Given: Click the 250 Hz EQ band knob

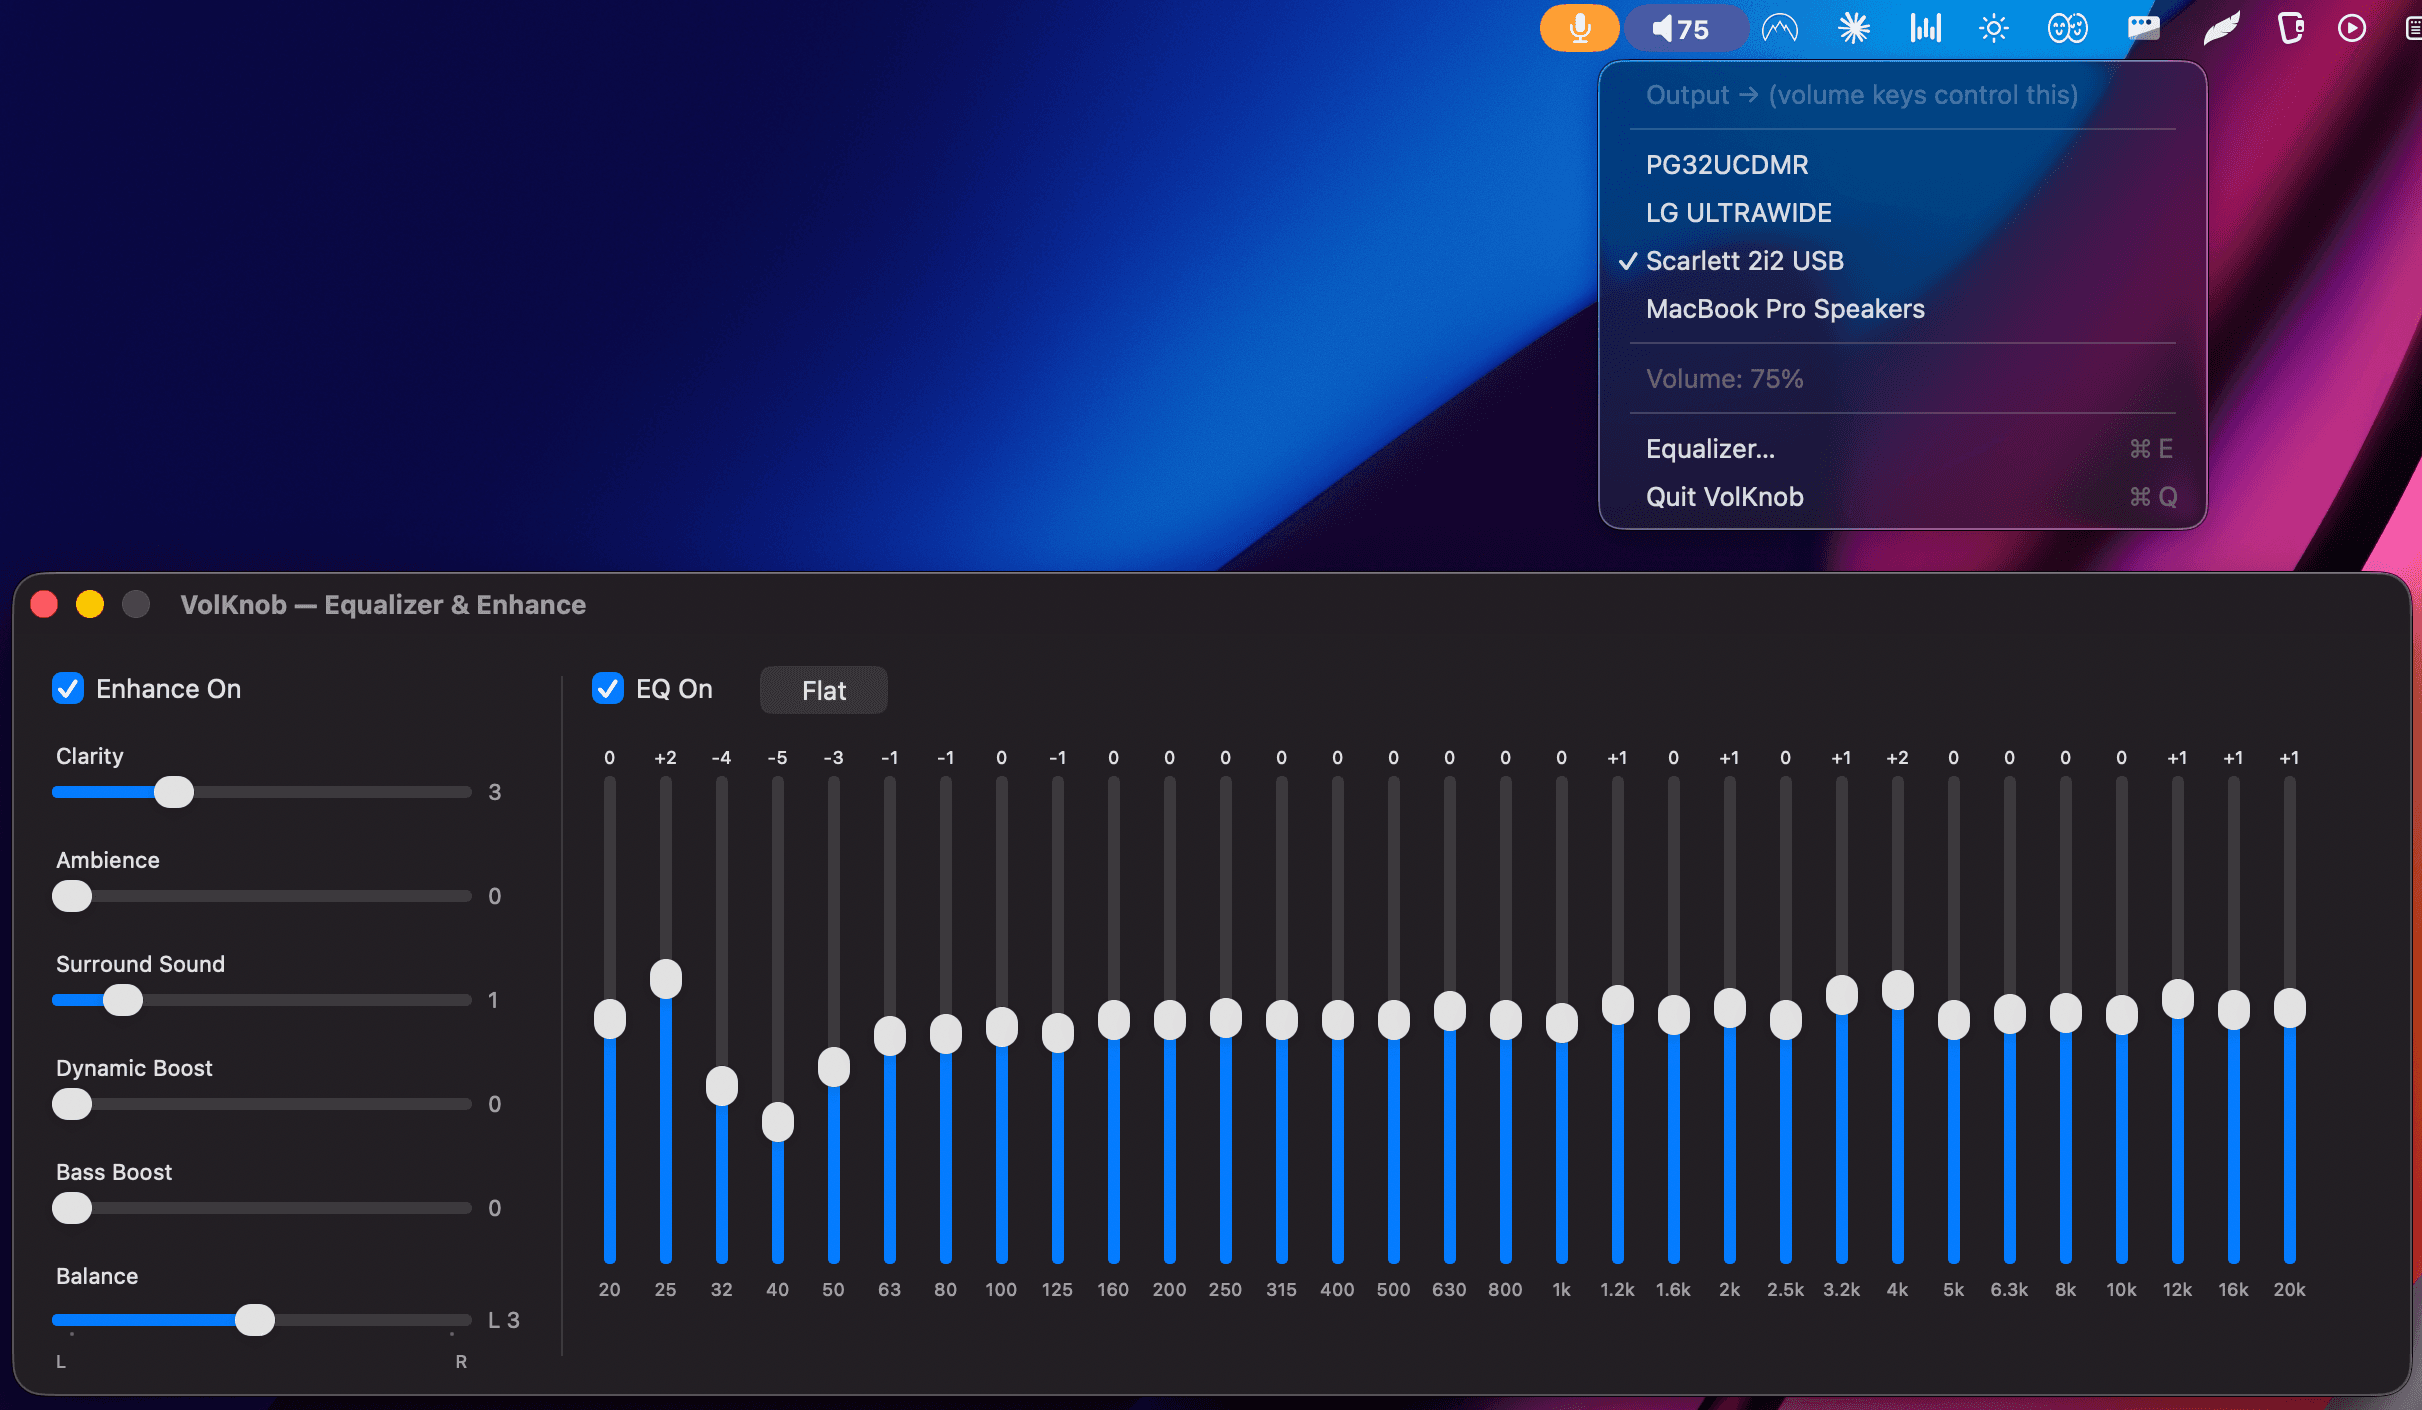Looking at the screenshot, I should (x=1226, y=1018).
